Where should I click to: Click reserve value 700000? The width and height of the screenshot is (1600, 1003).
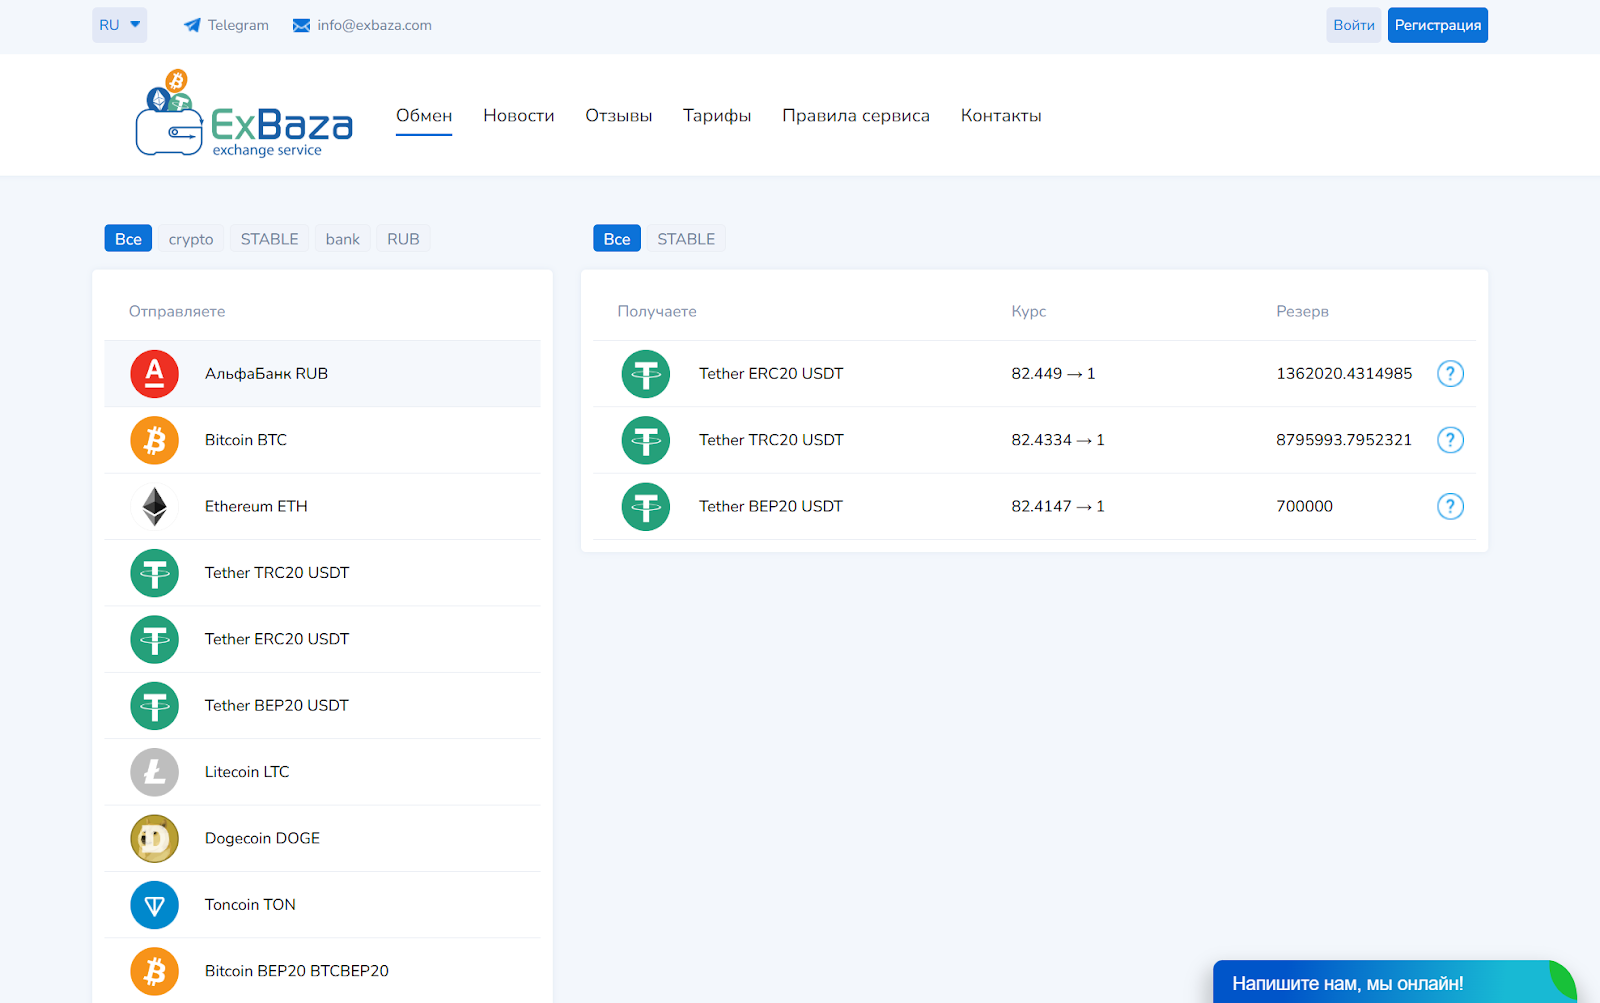[1304, 507]
